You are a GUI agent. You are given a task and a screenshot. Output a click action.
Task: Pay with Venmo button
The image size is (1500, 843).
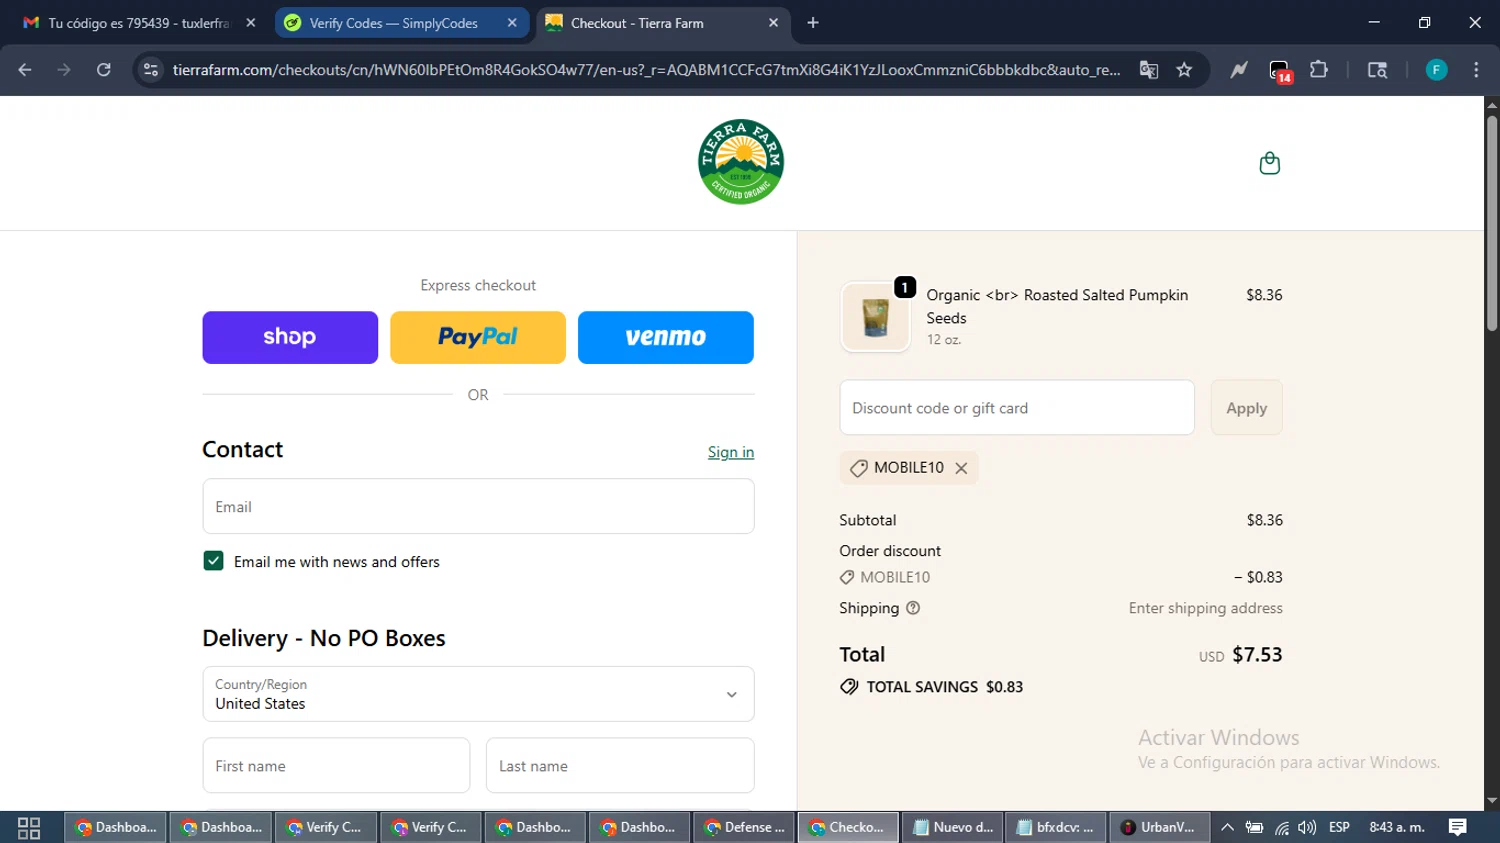click(666, 337)
